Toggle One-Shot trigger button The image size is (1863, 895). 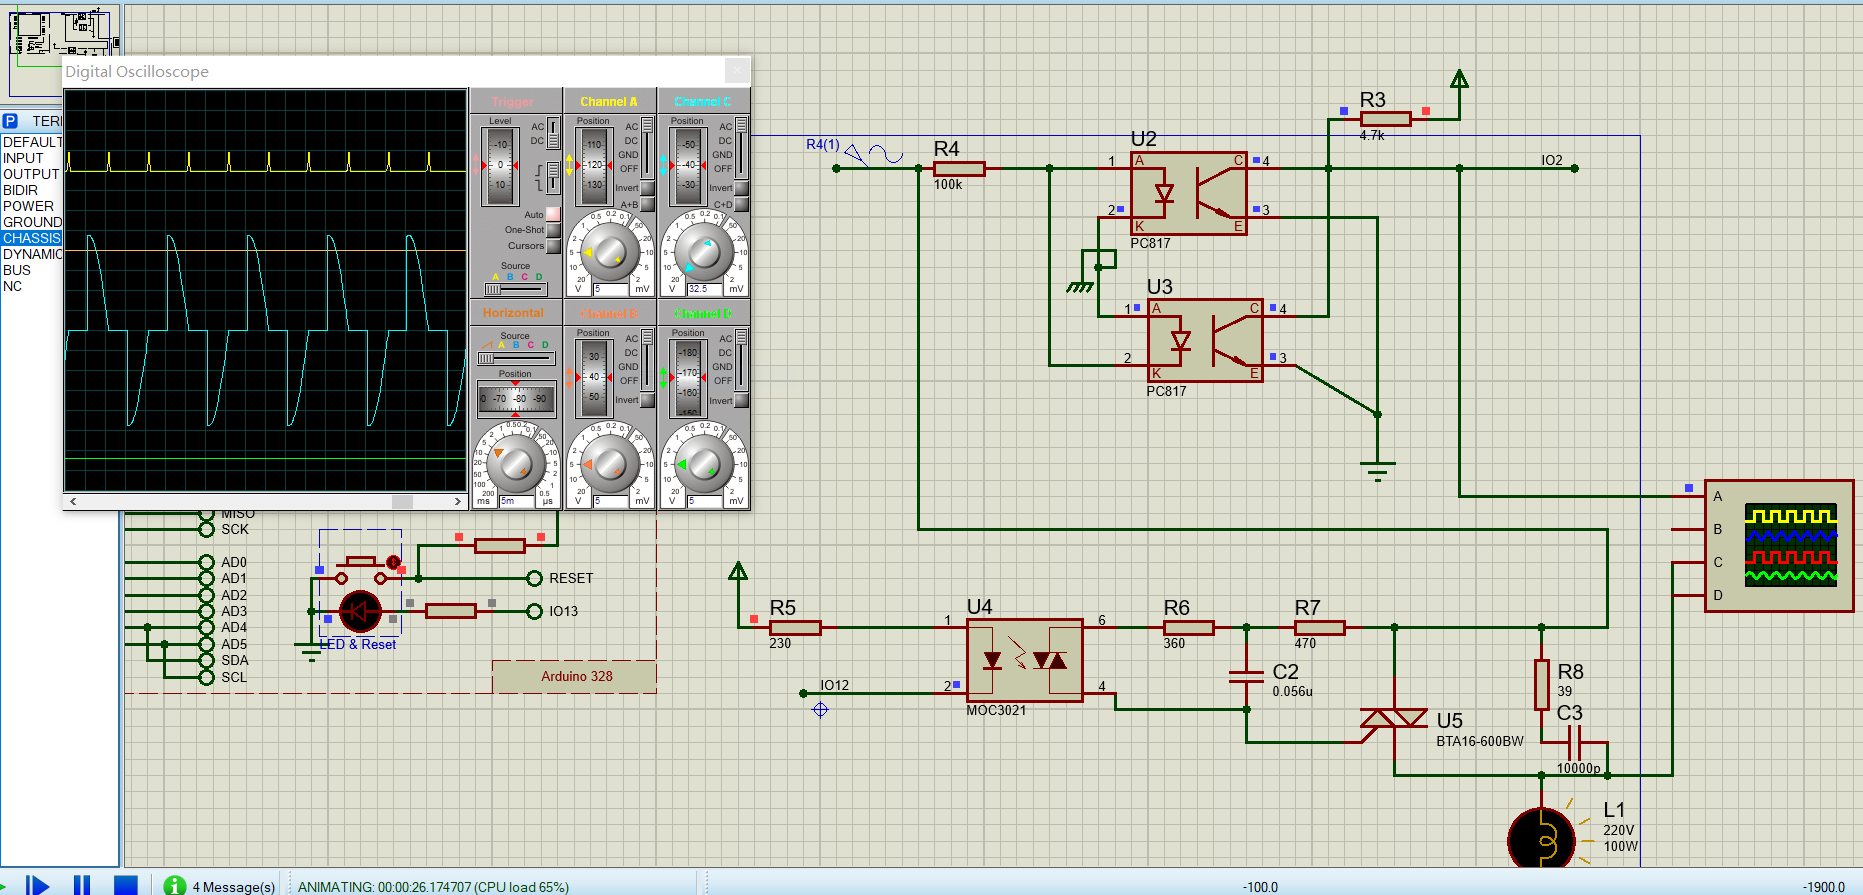(553, 230)
